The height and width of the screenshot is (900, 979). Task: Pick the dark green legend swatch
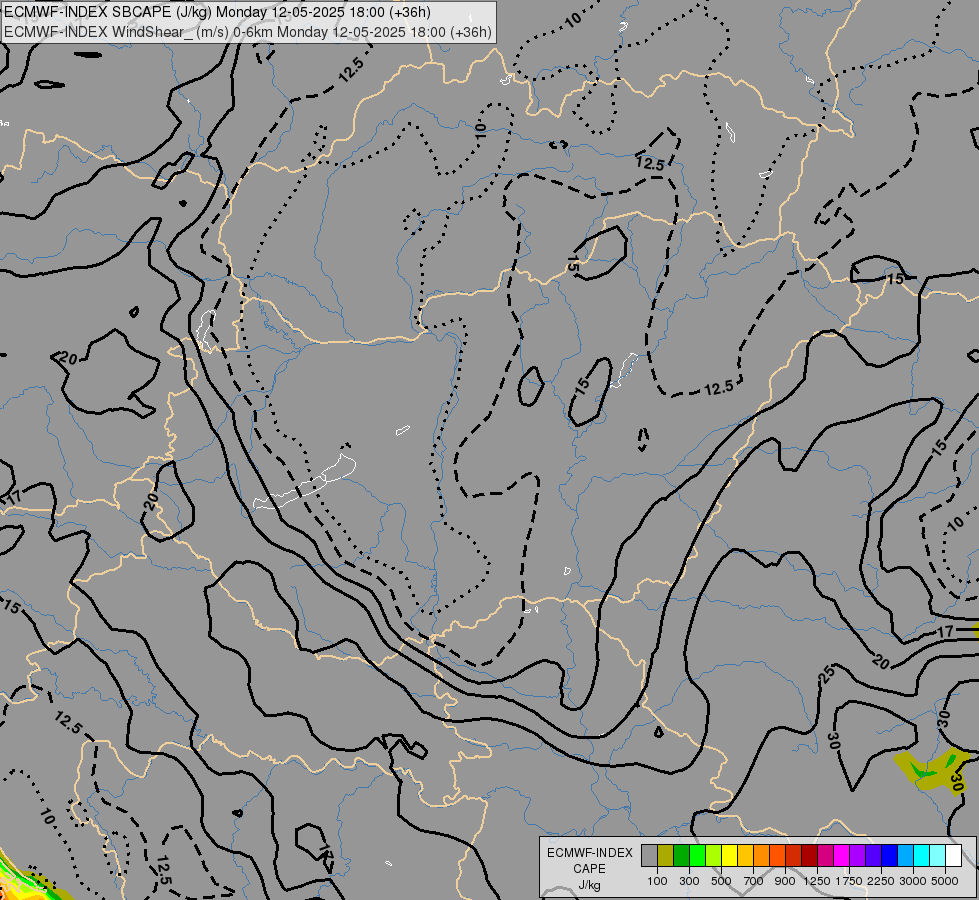(681, 856)
